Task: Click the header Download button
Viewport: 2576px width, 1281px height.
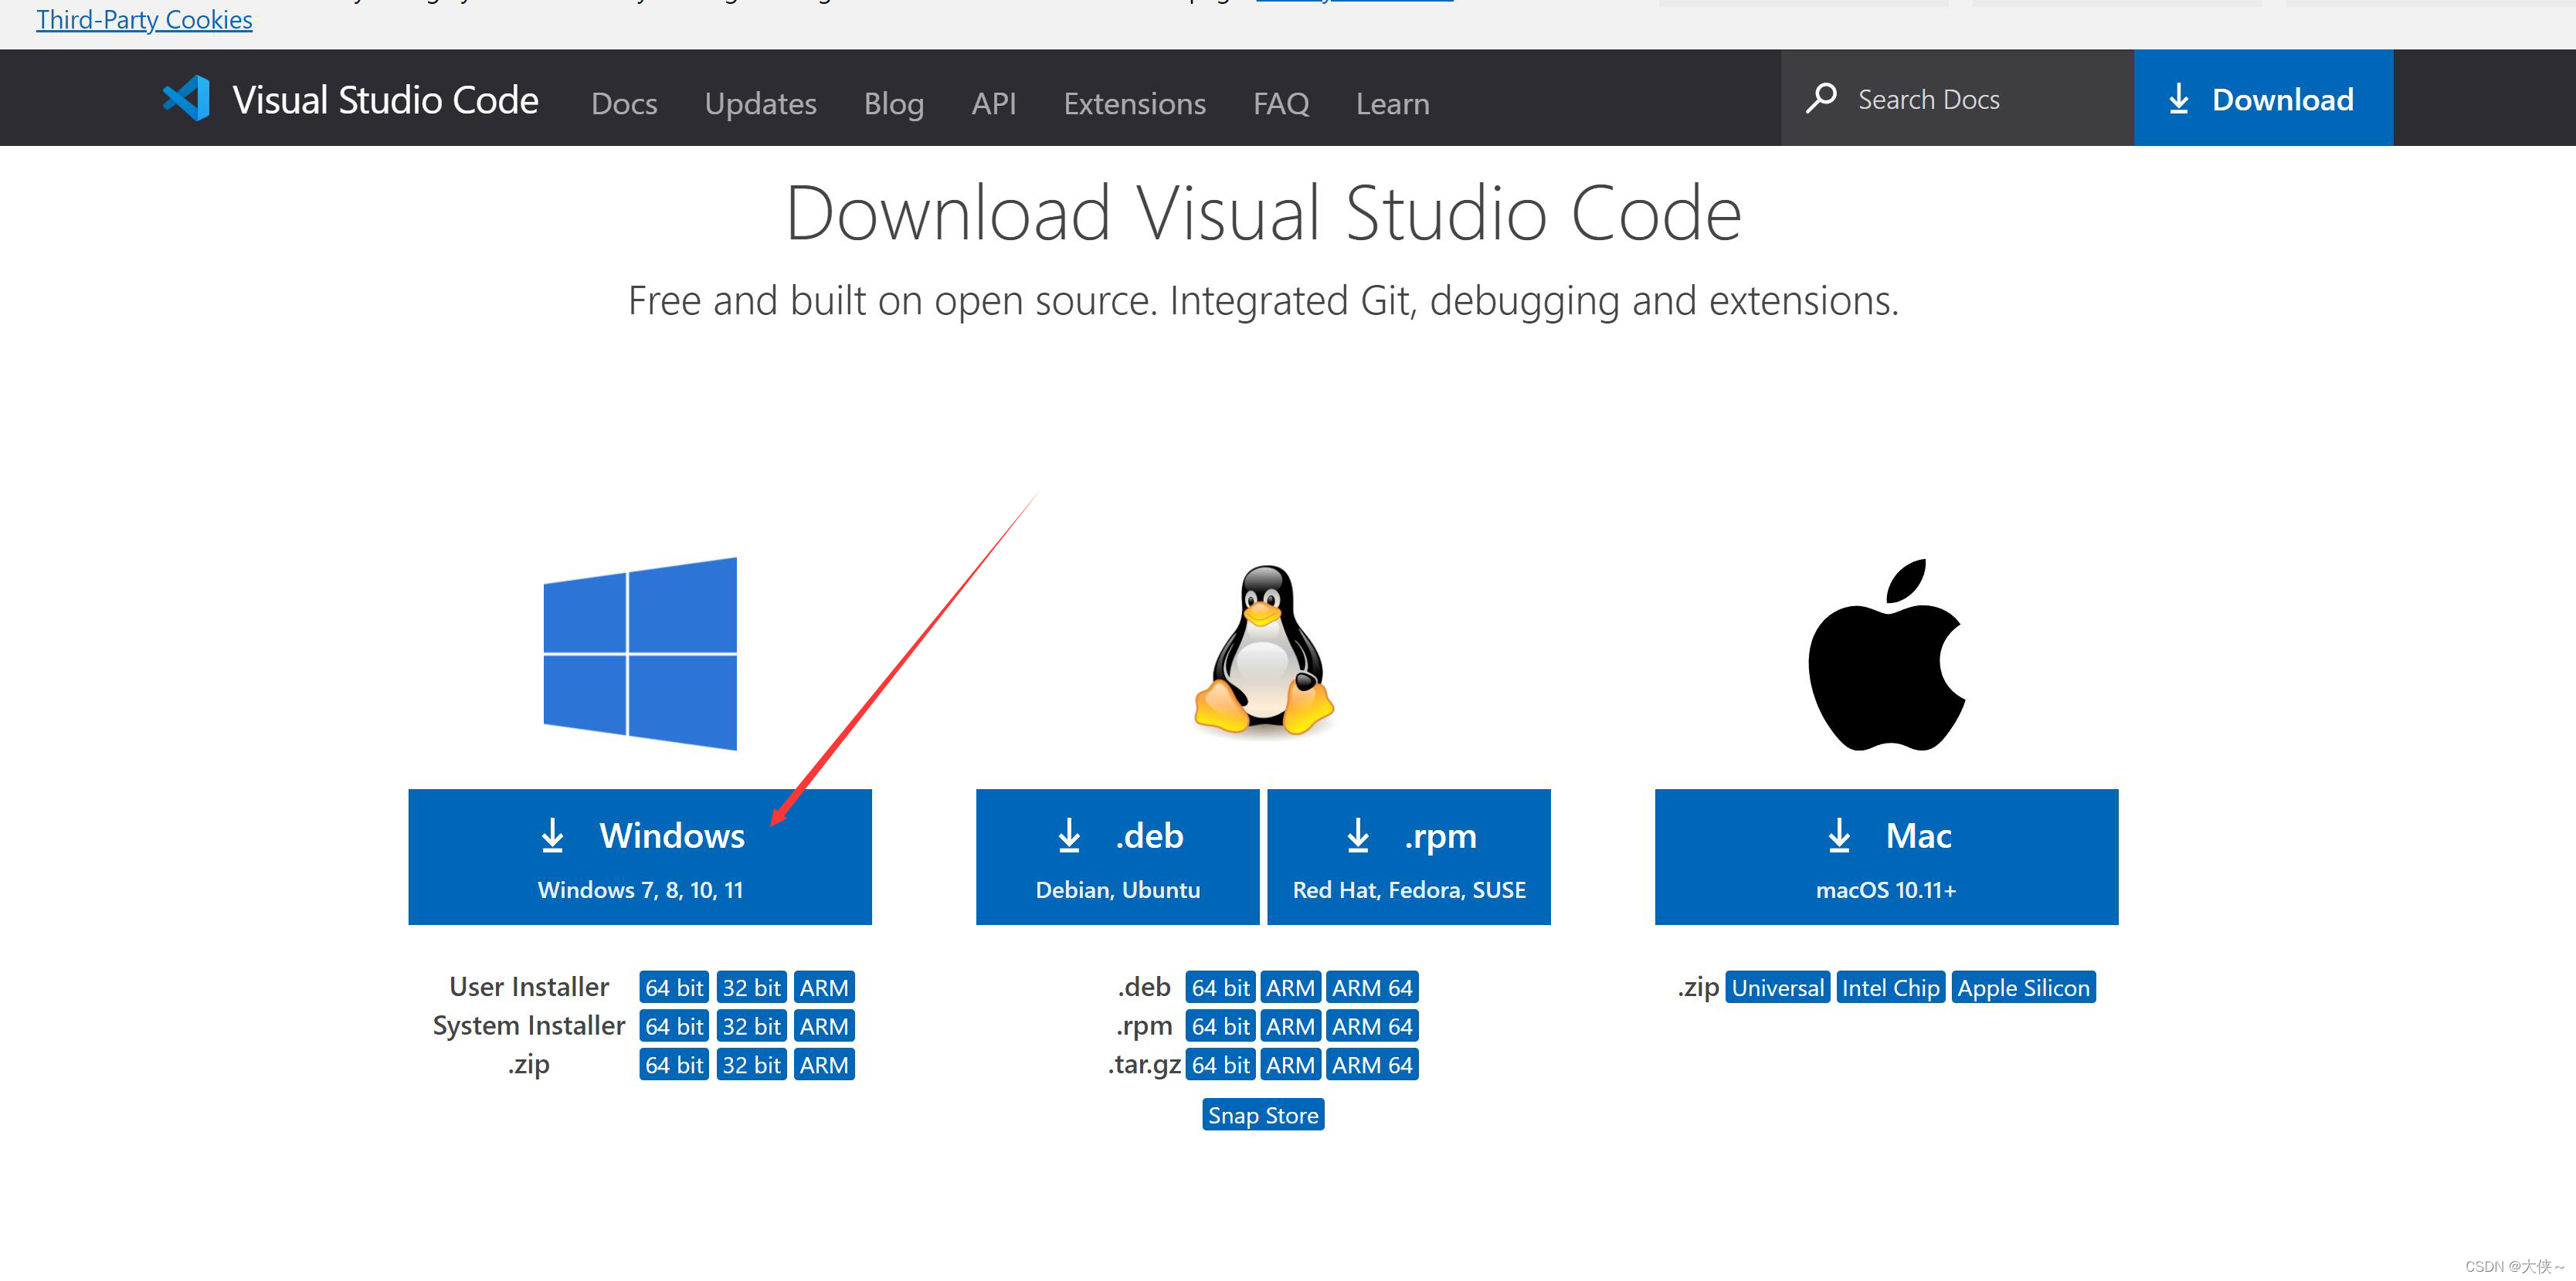Action: [x=2262, y=99]
